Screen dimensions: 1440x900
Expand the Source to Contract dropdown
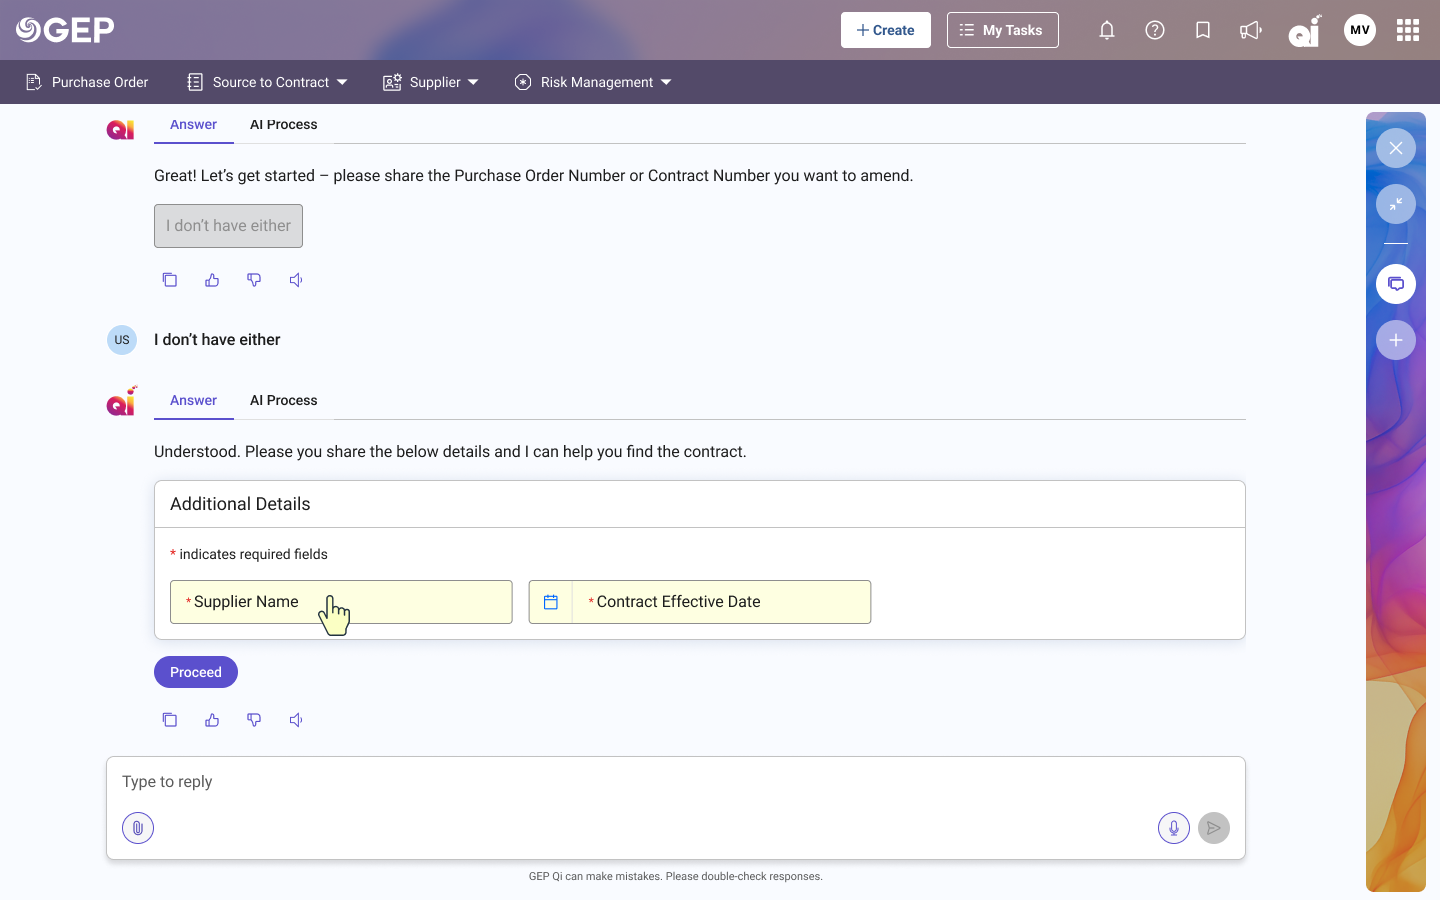tap(267, 82)
